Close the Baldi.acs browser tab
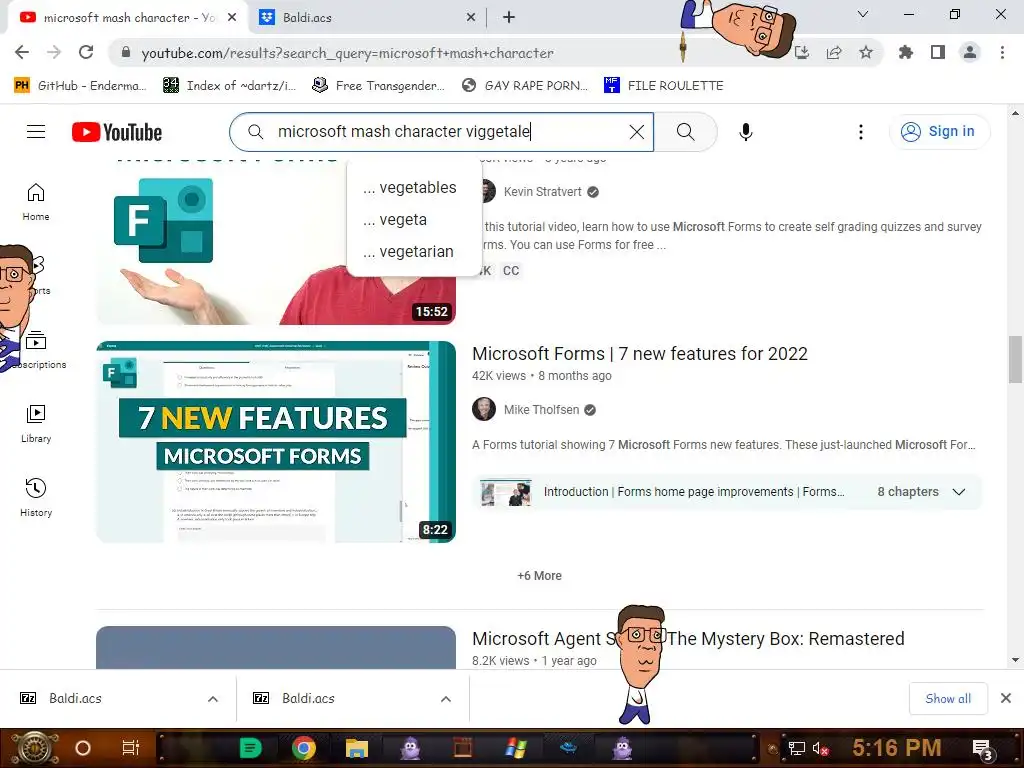 [470, 18]
